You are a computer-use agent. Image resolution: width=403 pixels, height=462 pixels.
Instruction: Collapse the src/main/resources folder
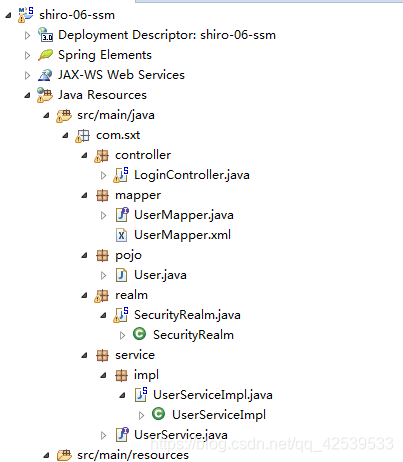pyautogui.click(x=46, y=455)
